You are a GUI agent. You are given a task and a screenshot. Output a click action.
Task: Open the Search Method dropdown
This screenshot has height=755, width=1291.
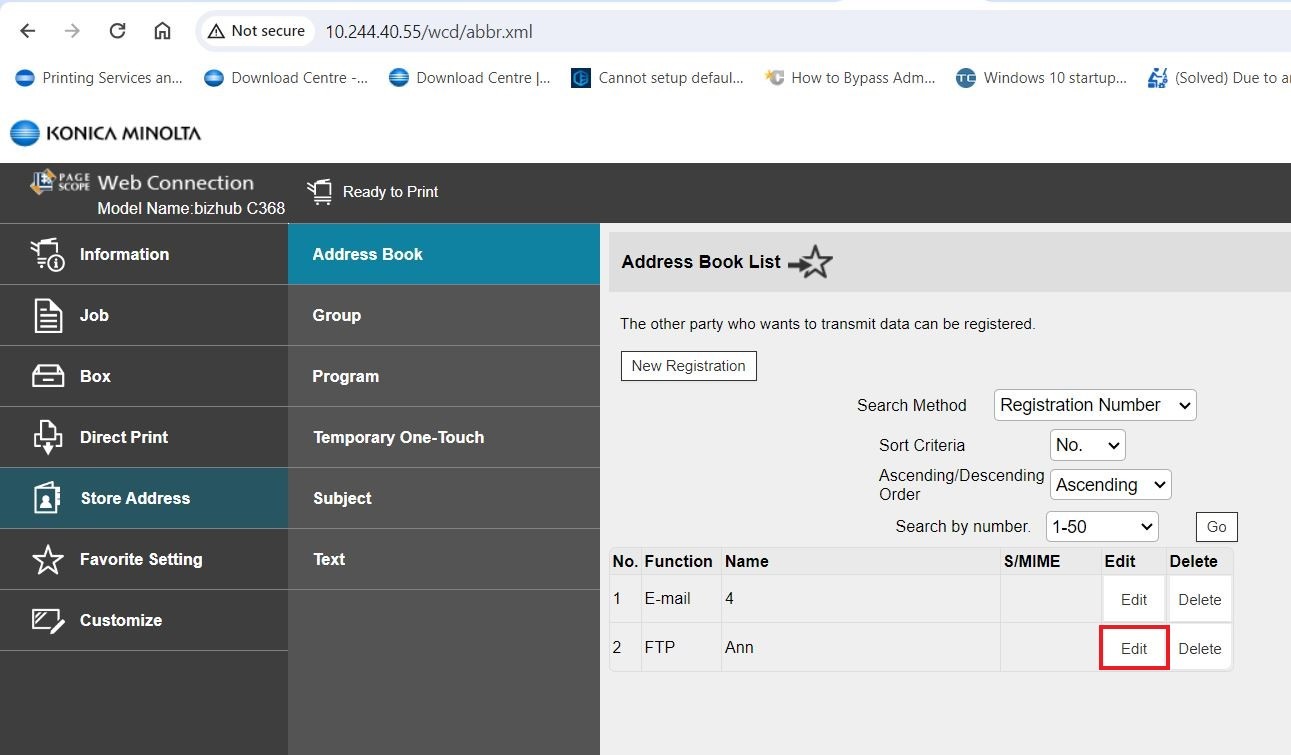click(x=1095, y=405)
